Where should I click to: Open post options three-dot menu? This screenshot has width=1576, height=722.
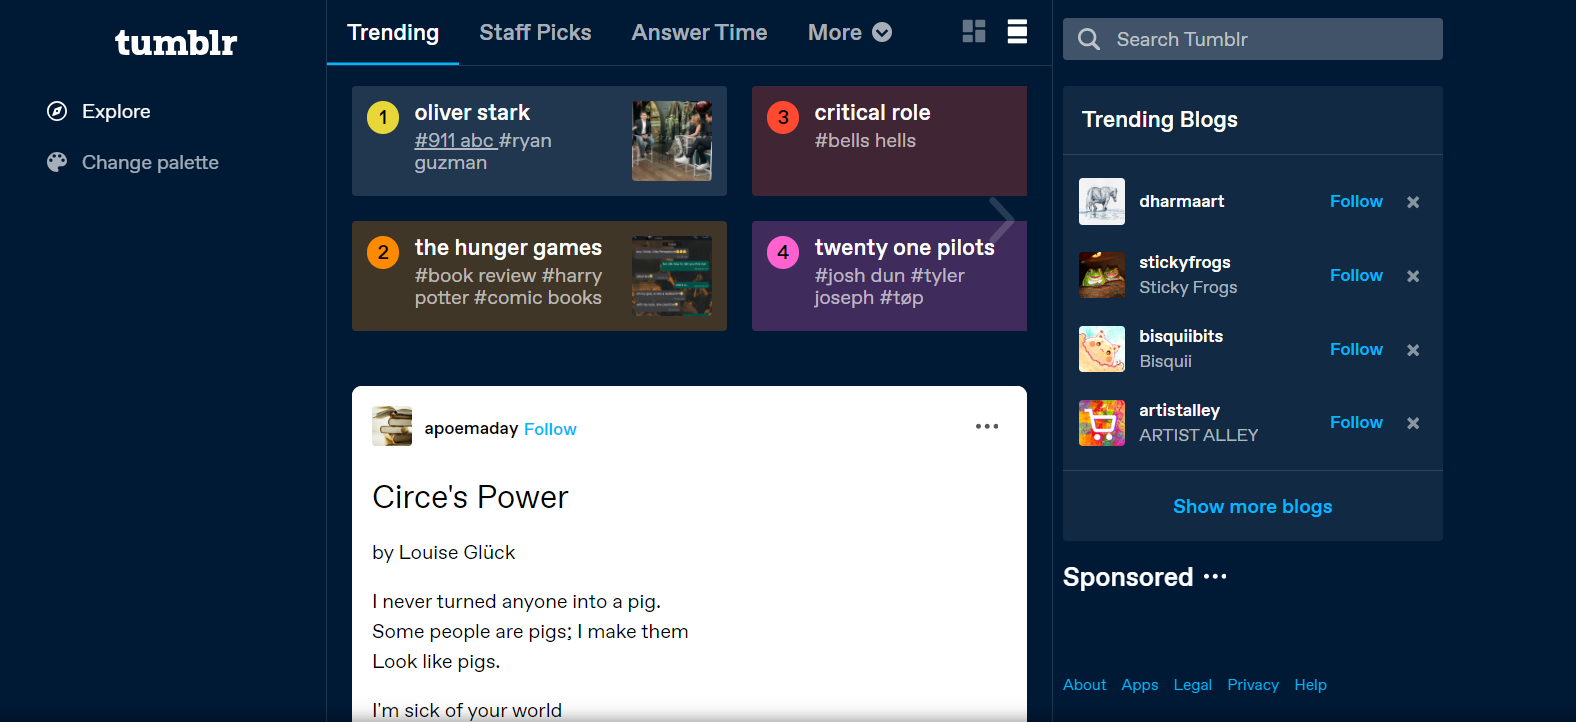[x=987, y=426]
